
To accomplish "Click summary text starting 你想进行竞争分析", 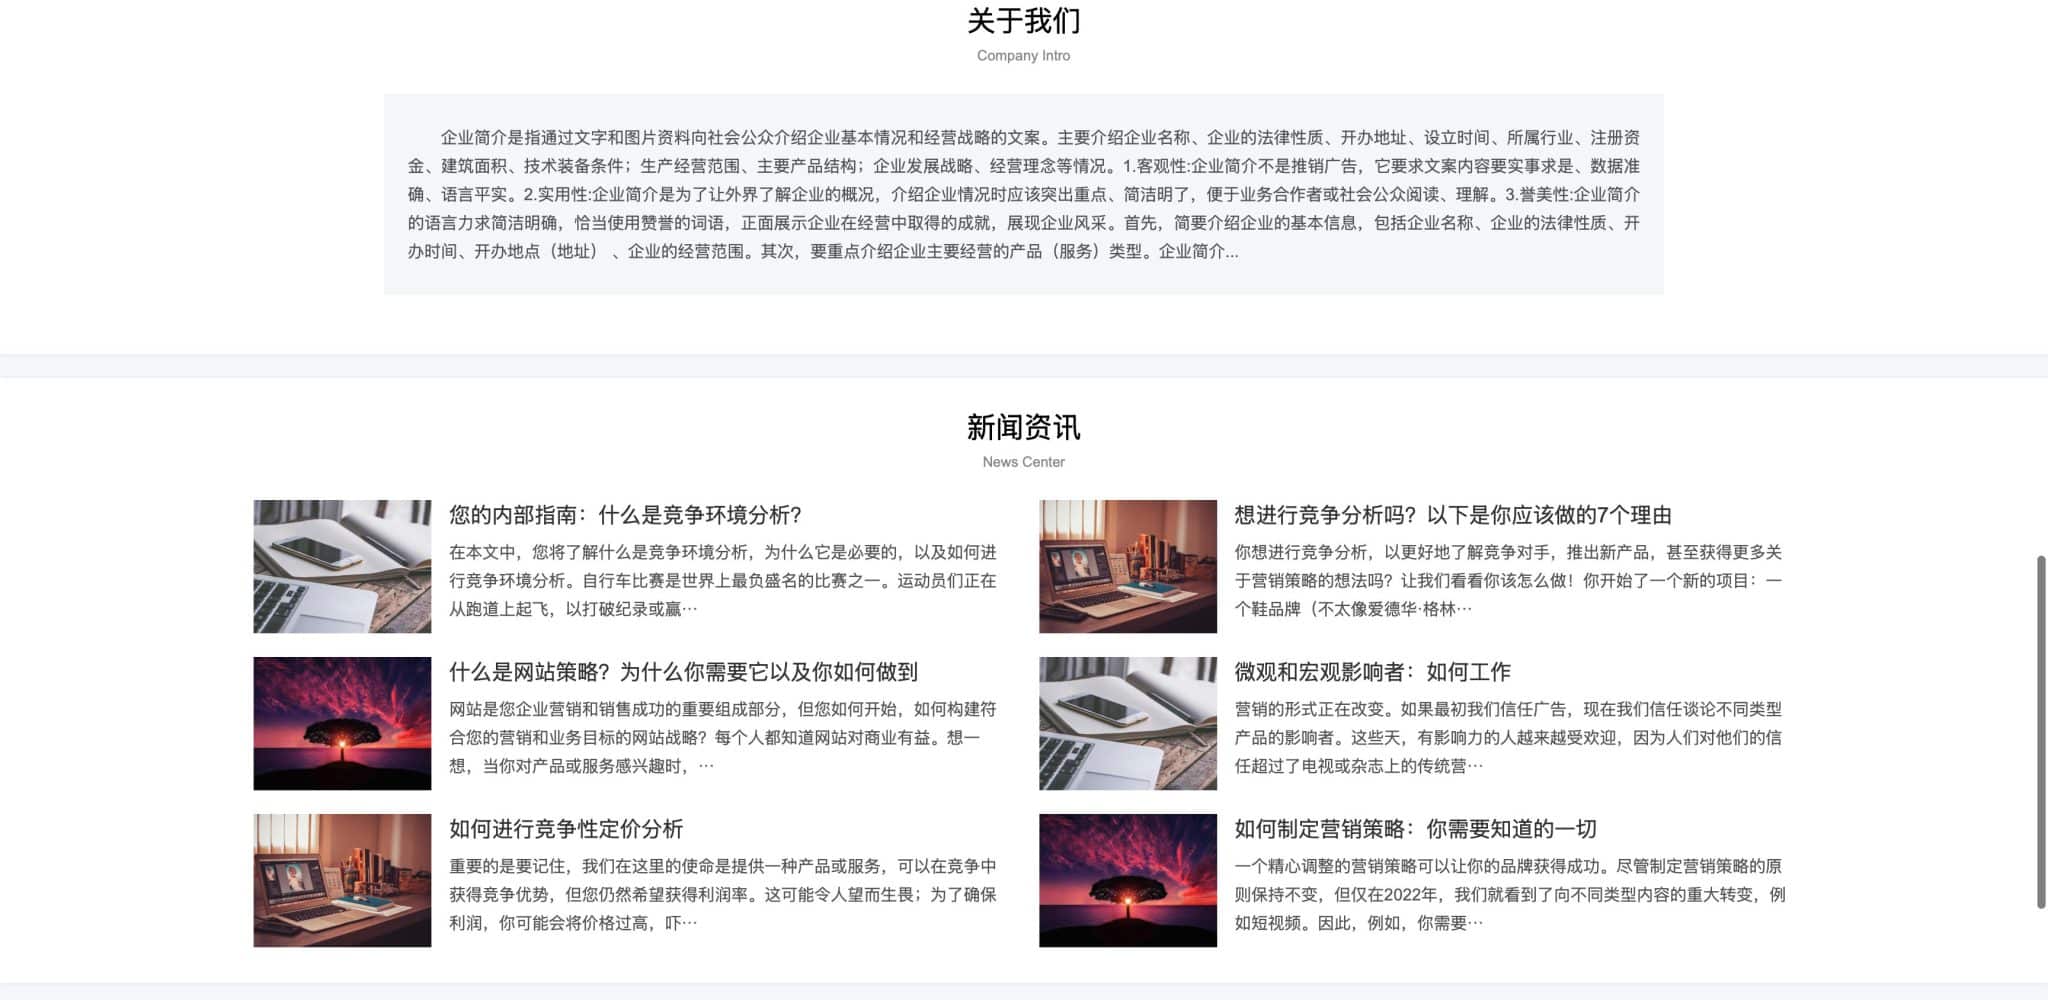I will click(x=1508, y=580).
